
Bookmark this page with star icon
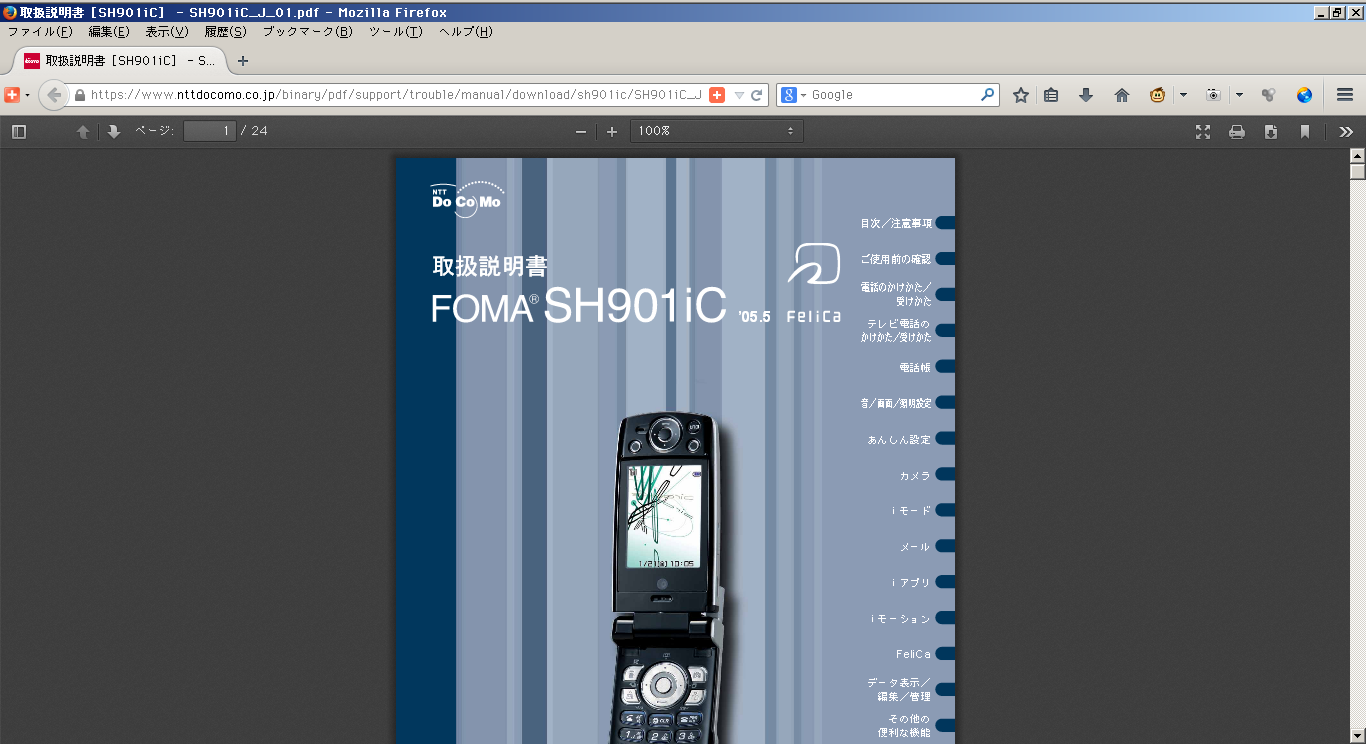[x=1020, y=95]
